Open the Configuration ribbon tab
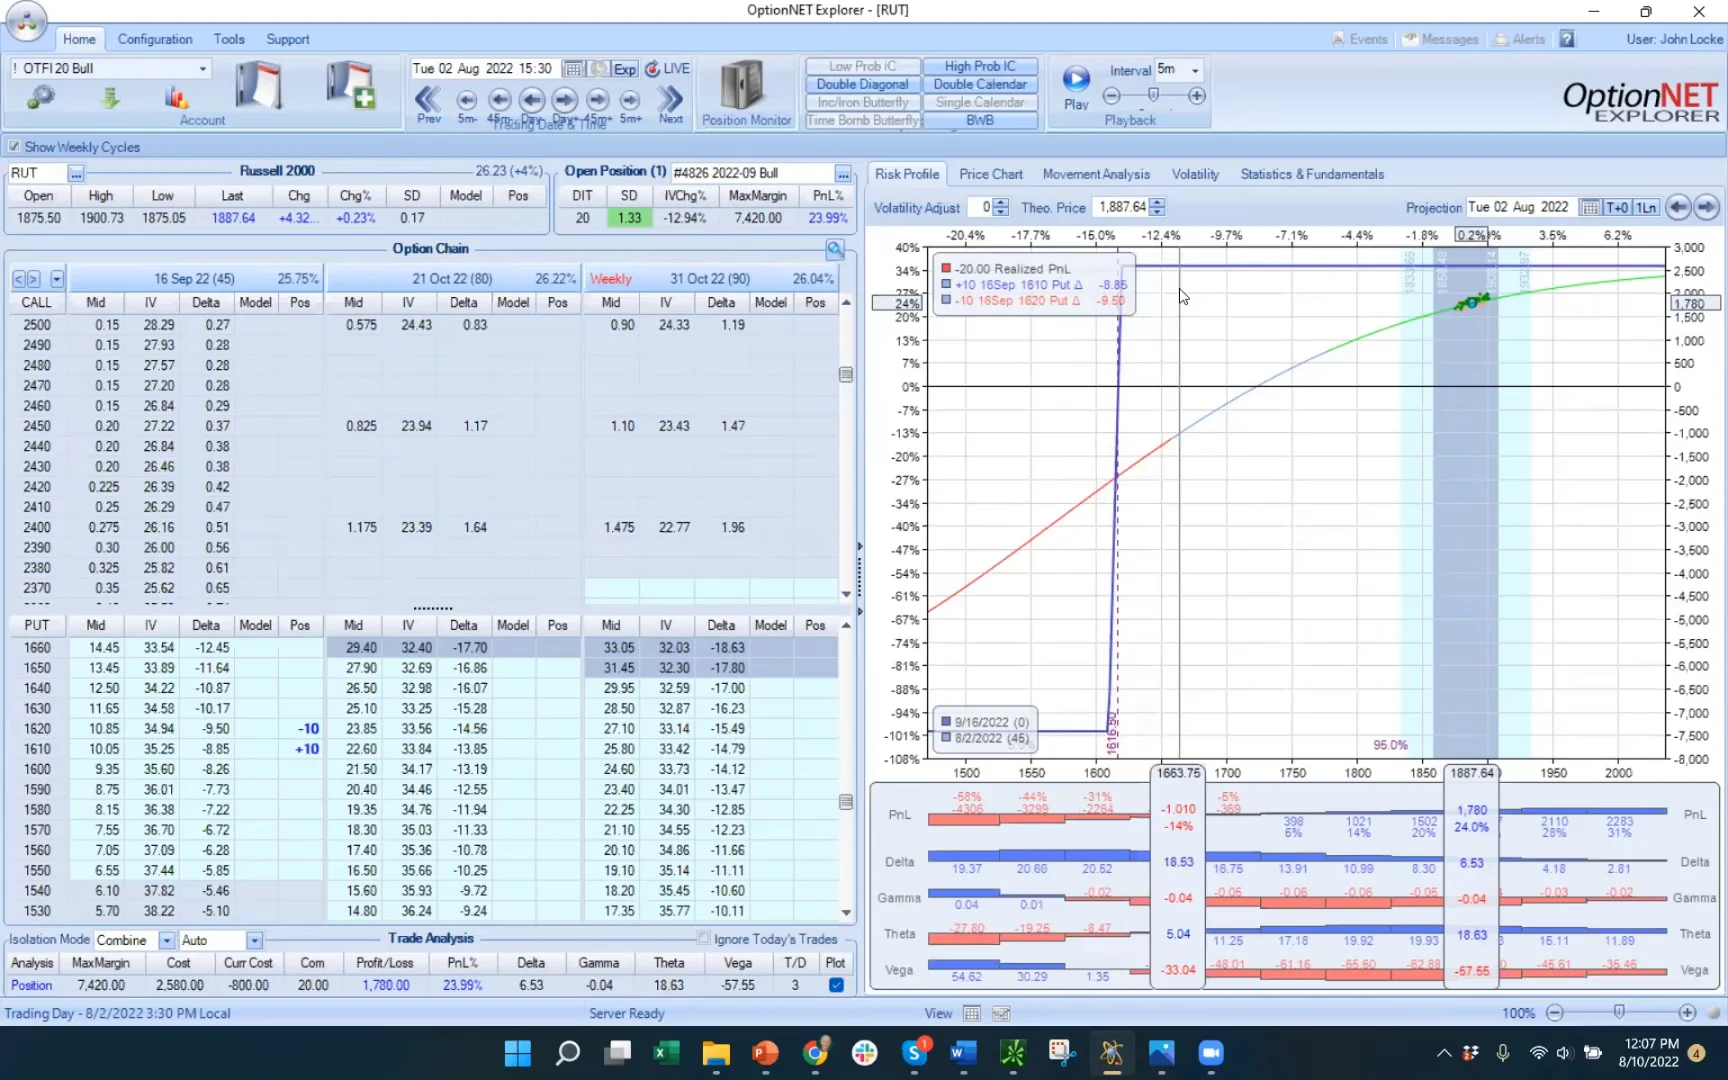This screenshot has height=1080, width=1728. coord(155,39)
